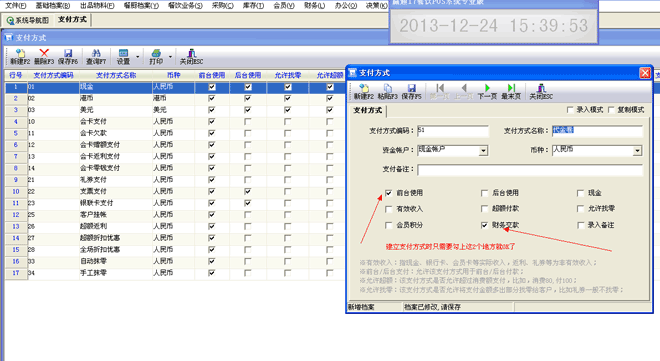The image size is (660, 361).
Task: Click the 币种 column header in the table
Action: coord(173,75)
